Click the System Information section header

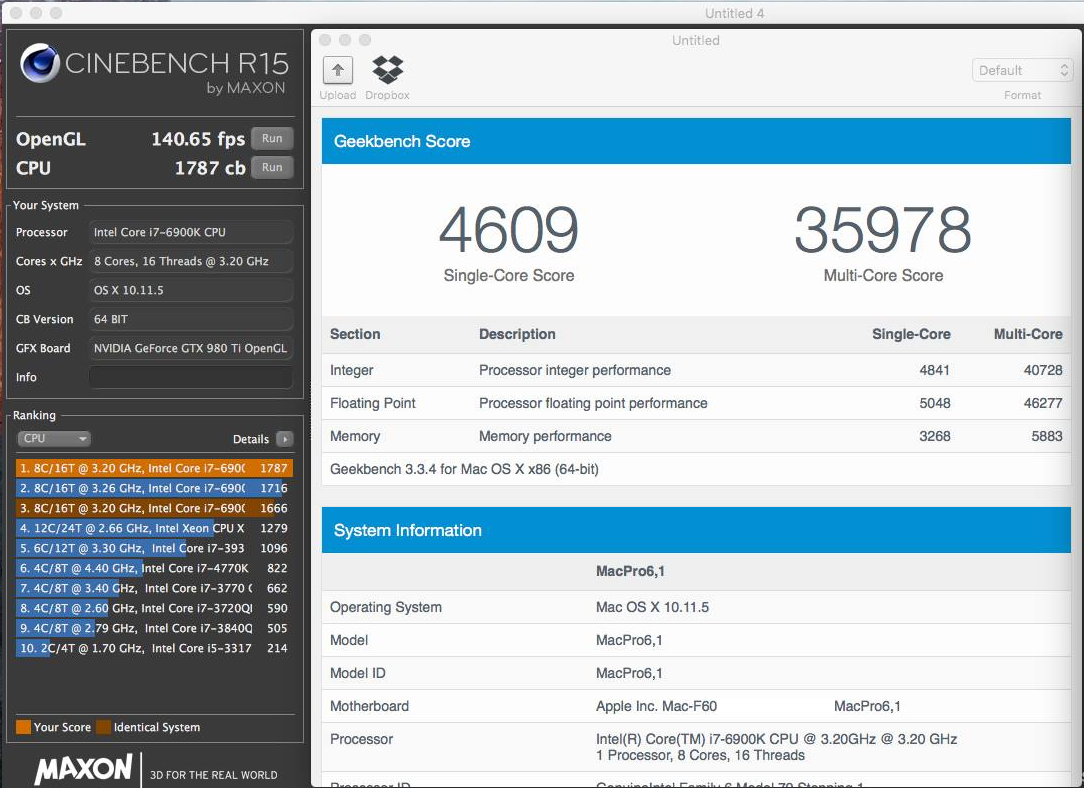point(696,530)
